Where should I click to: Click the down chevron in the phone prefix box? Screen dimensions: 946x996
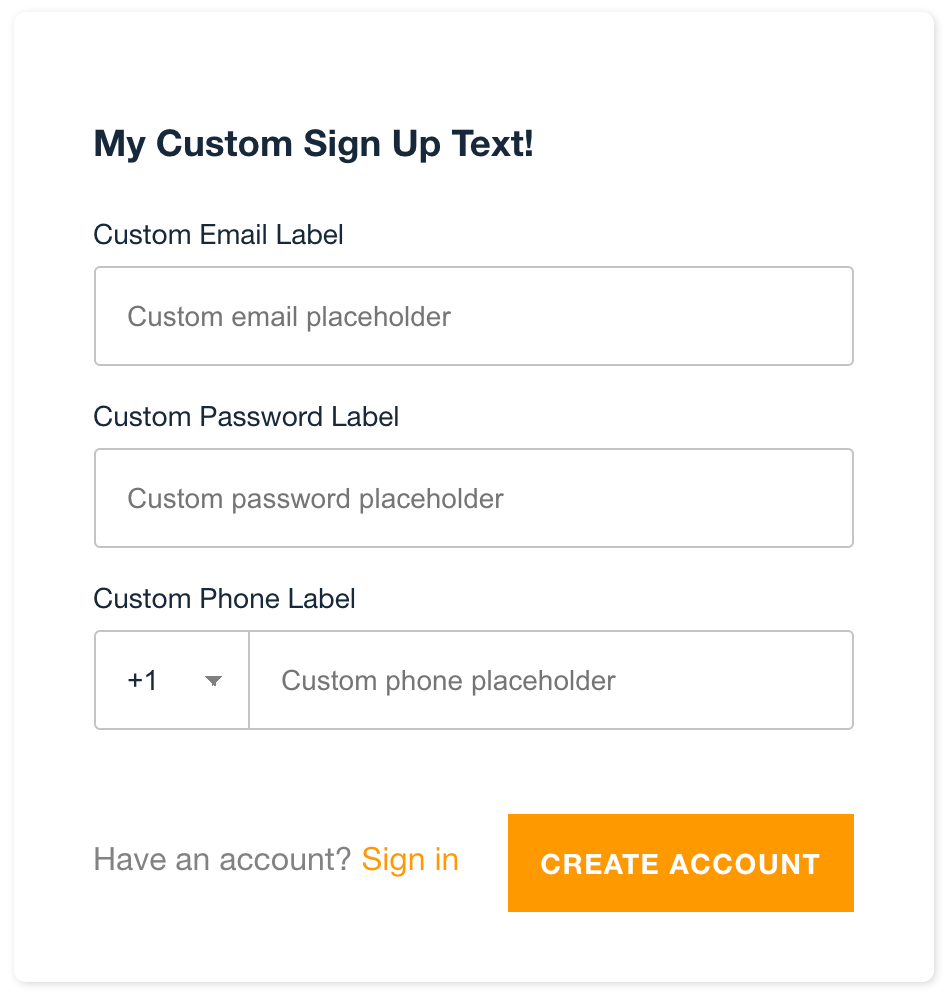(213, 681)
